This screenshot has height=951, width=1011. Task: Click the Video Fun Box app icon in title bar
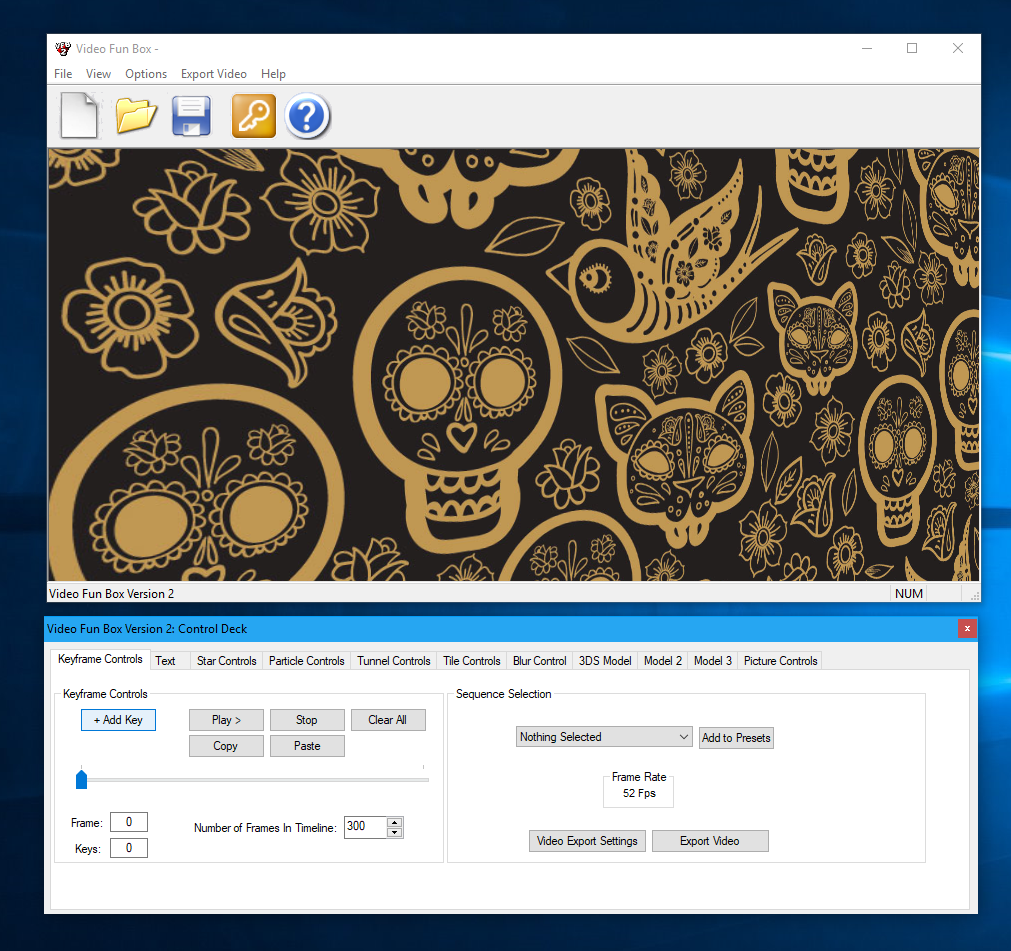coord(63,49)
